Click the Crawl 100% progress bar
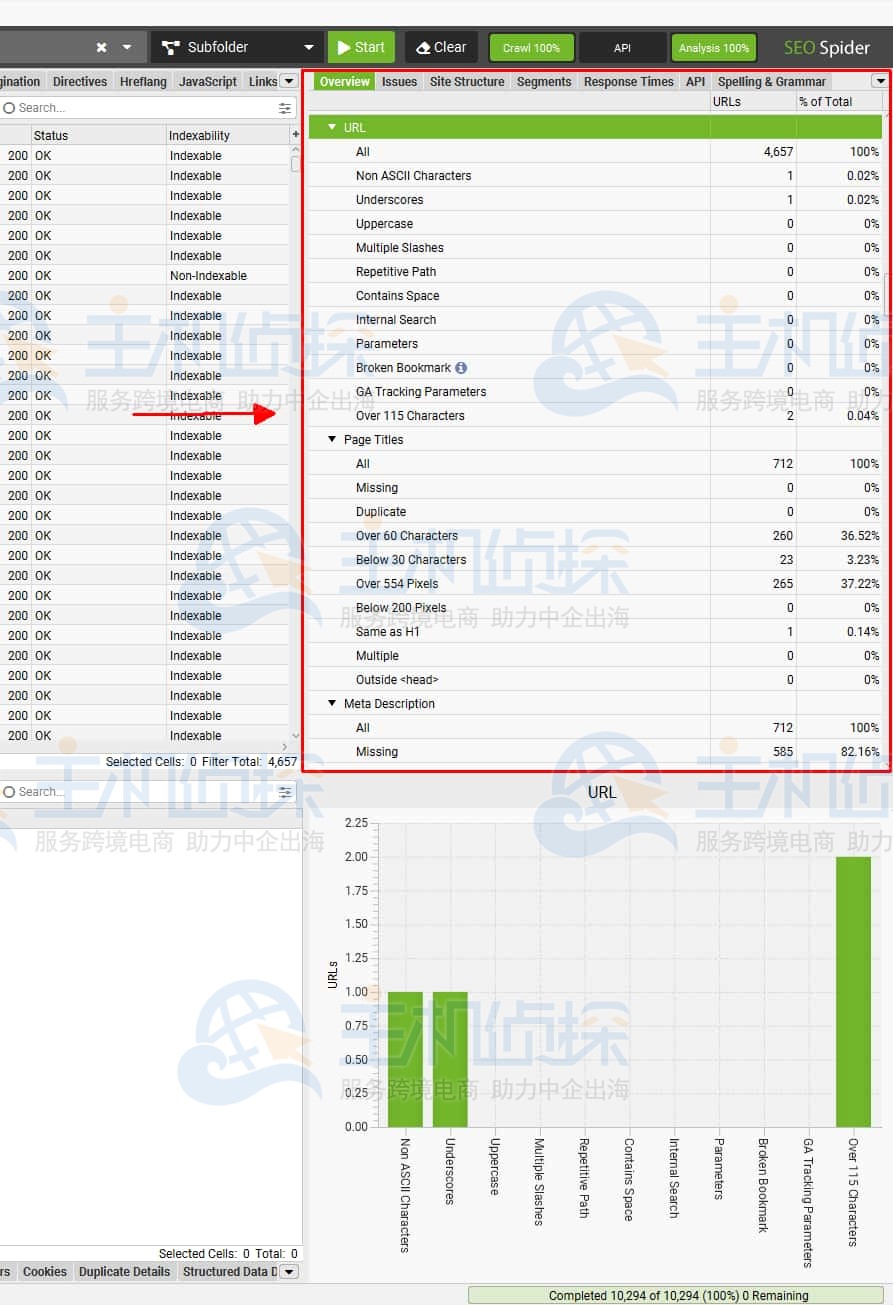The height and width of the screenshot is (1305, 893). [531, 48]
